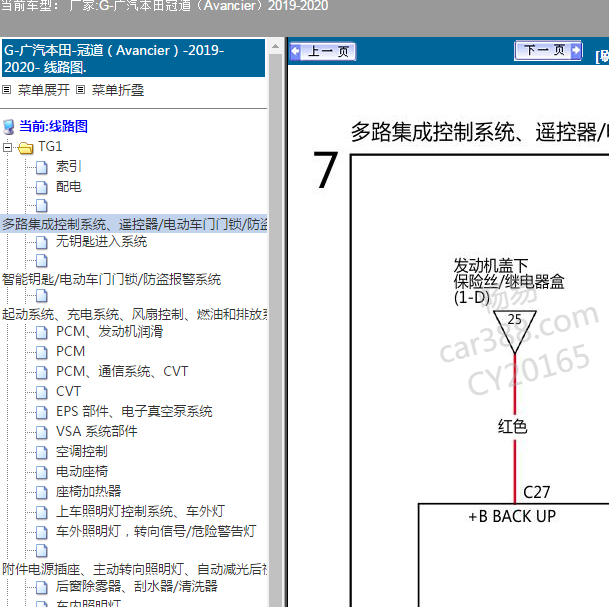The width and height of the screenshot is (609, 607).
Task: Click the computer icon beside 当前:线路图
Action: coord(9,127)
